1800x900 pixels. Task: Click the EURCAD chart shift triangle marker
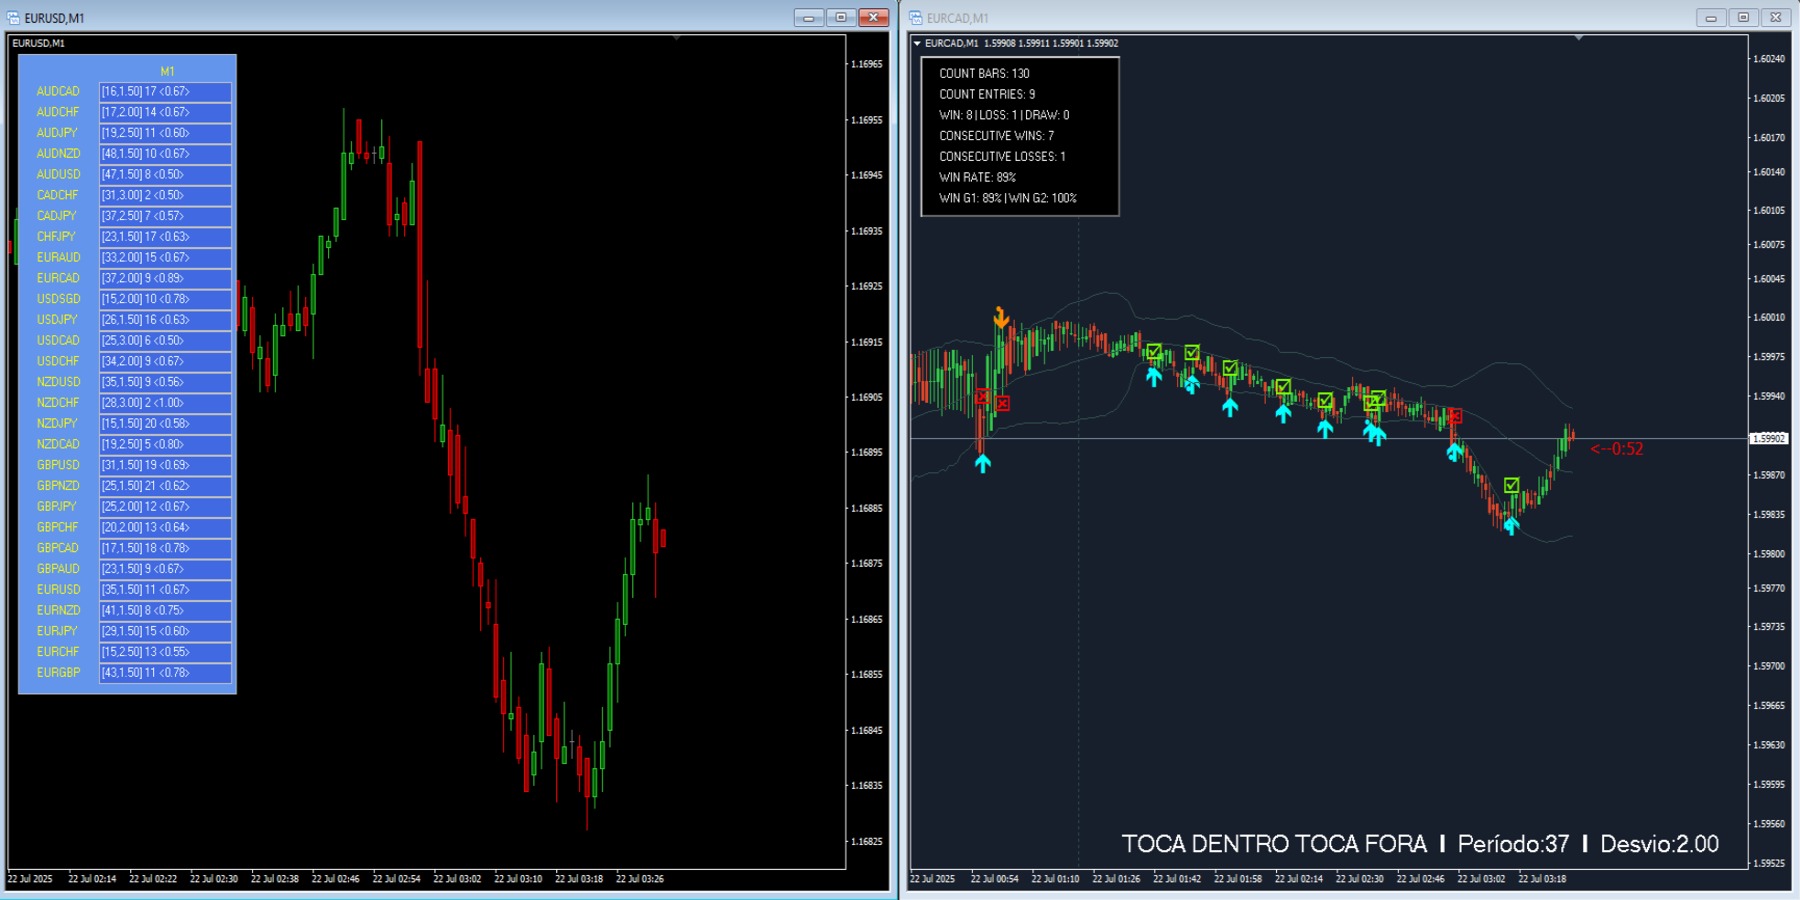1579,38
